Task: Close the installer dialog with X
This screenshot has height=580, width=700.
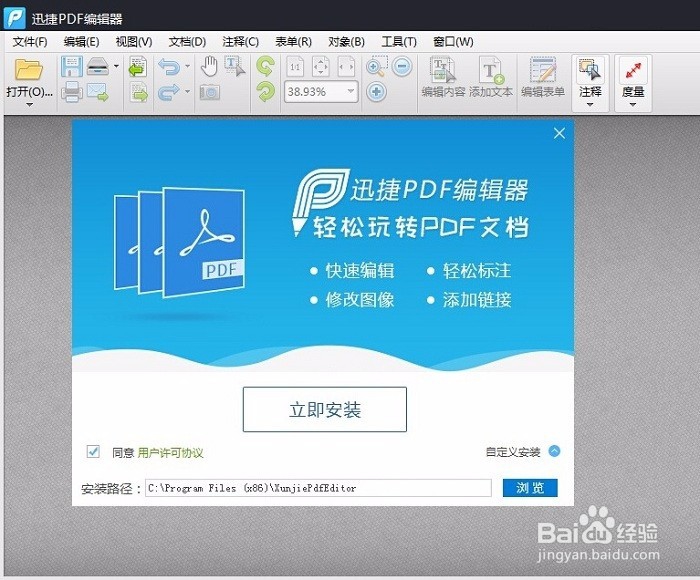Action: pos(559,133)
